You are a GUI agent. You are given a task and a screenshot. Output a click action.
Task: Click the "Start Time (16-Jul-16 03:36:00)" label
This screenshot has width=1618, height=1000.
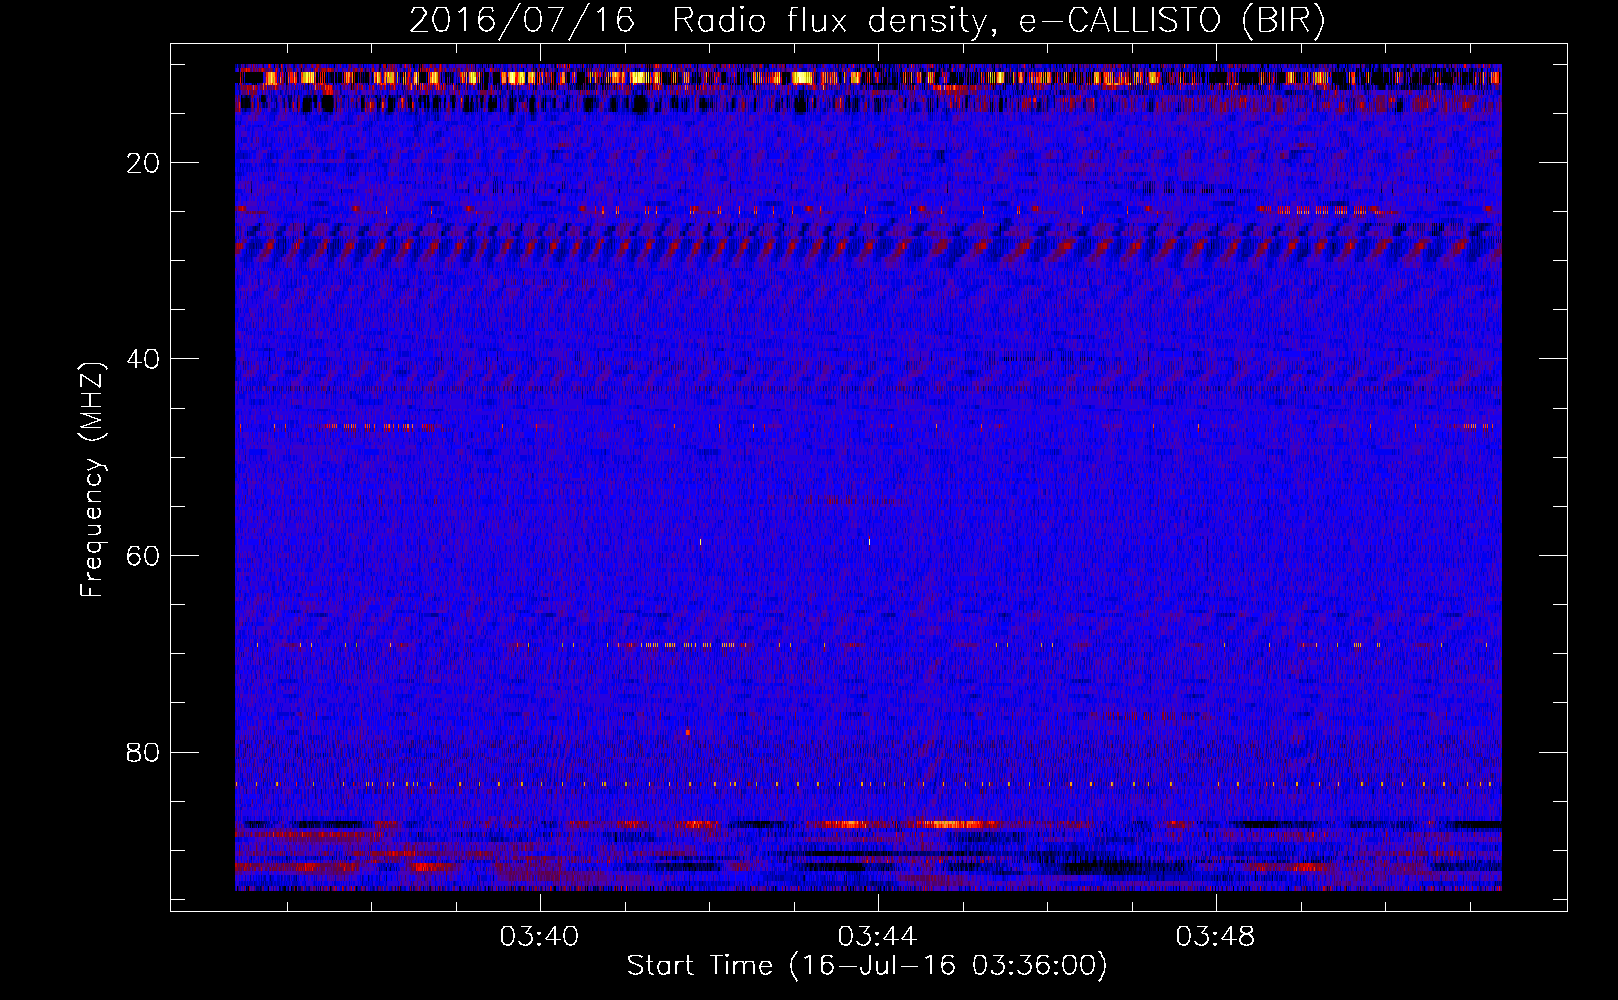(867, 966)
